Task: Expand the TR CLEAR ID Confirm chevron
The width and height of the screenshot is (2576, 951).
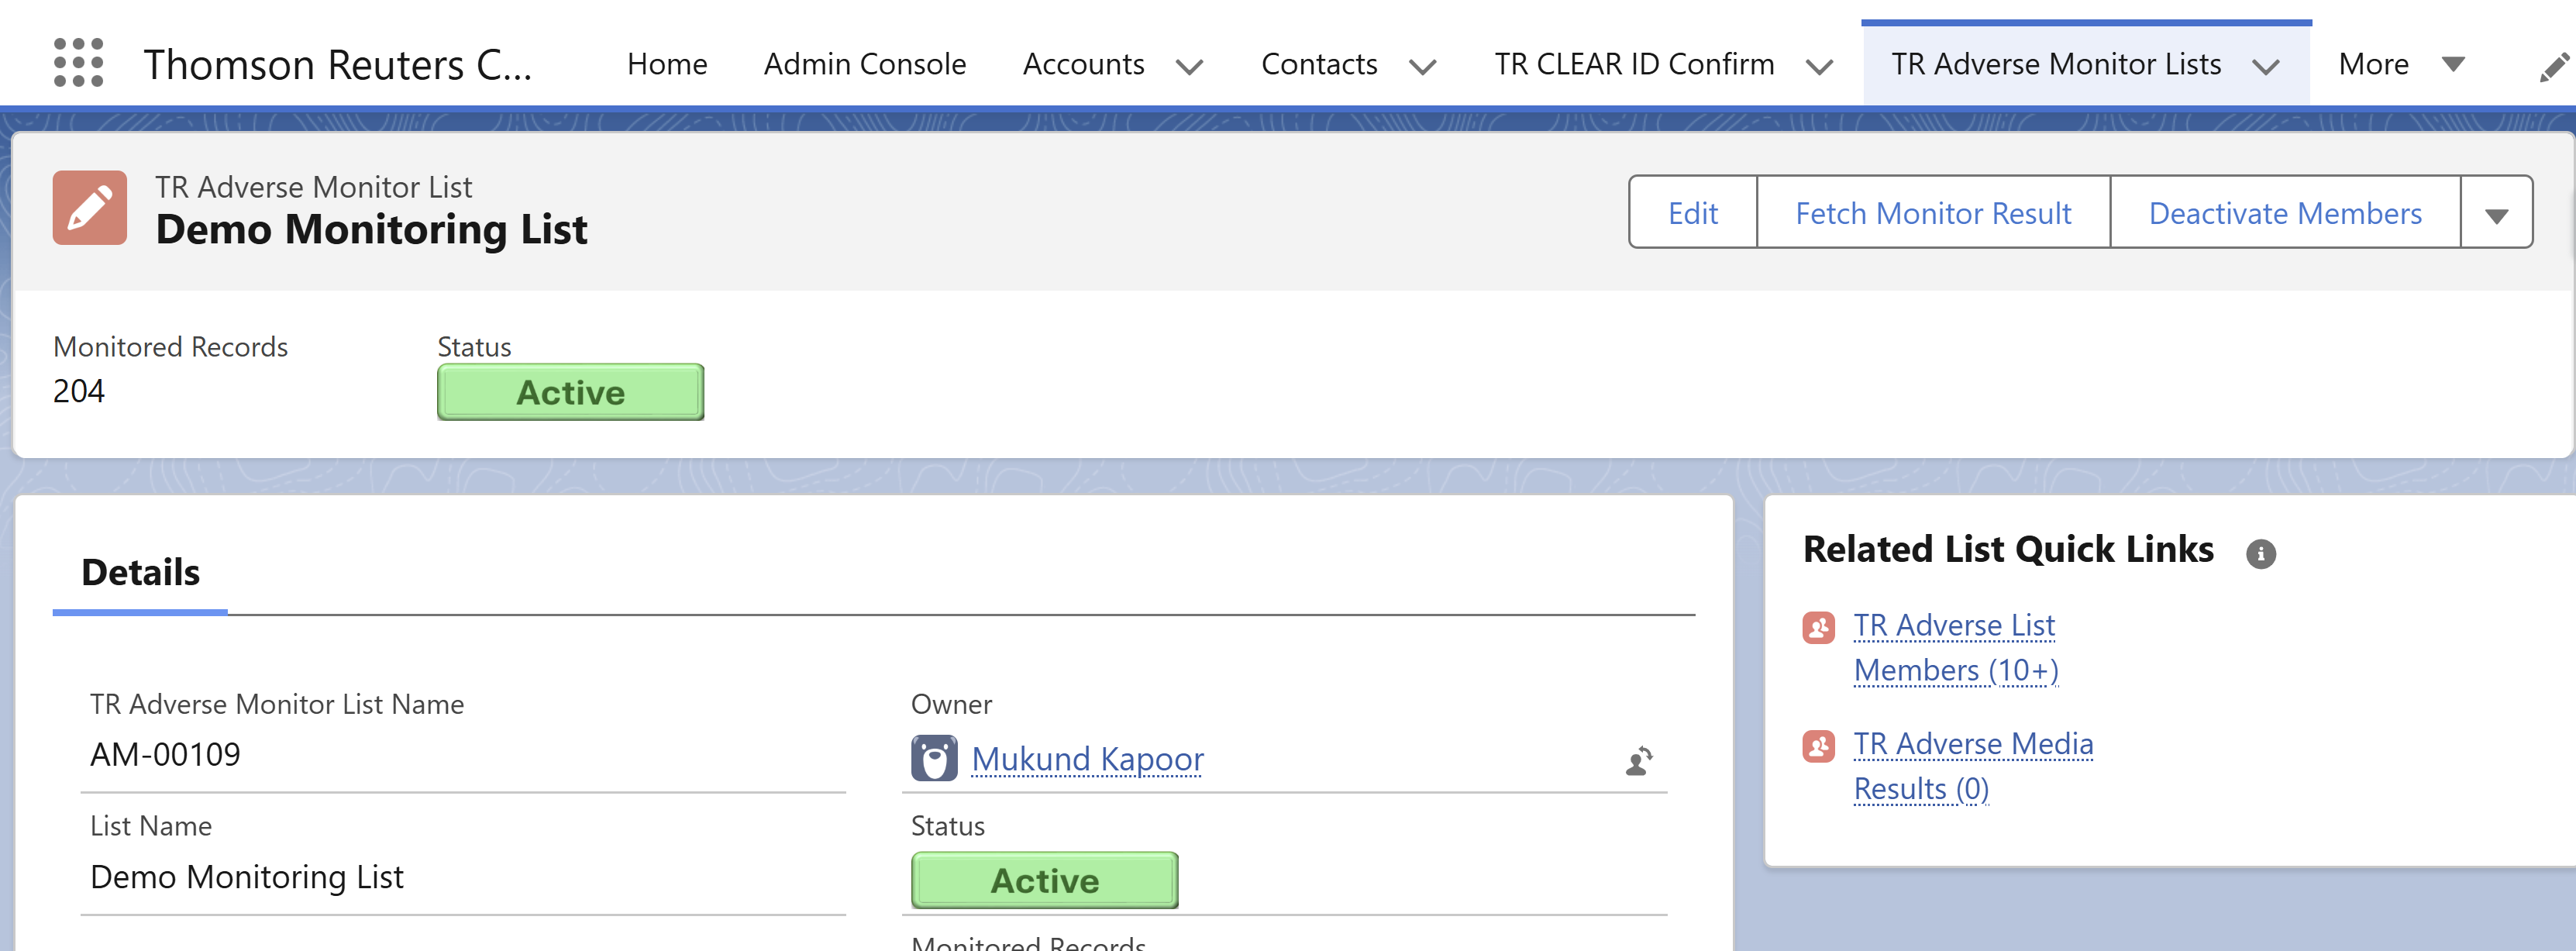Action: coord(1819,67)
